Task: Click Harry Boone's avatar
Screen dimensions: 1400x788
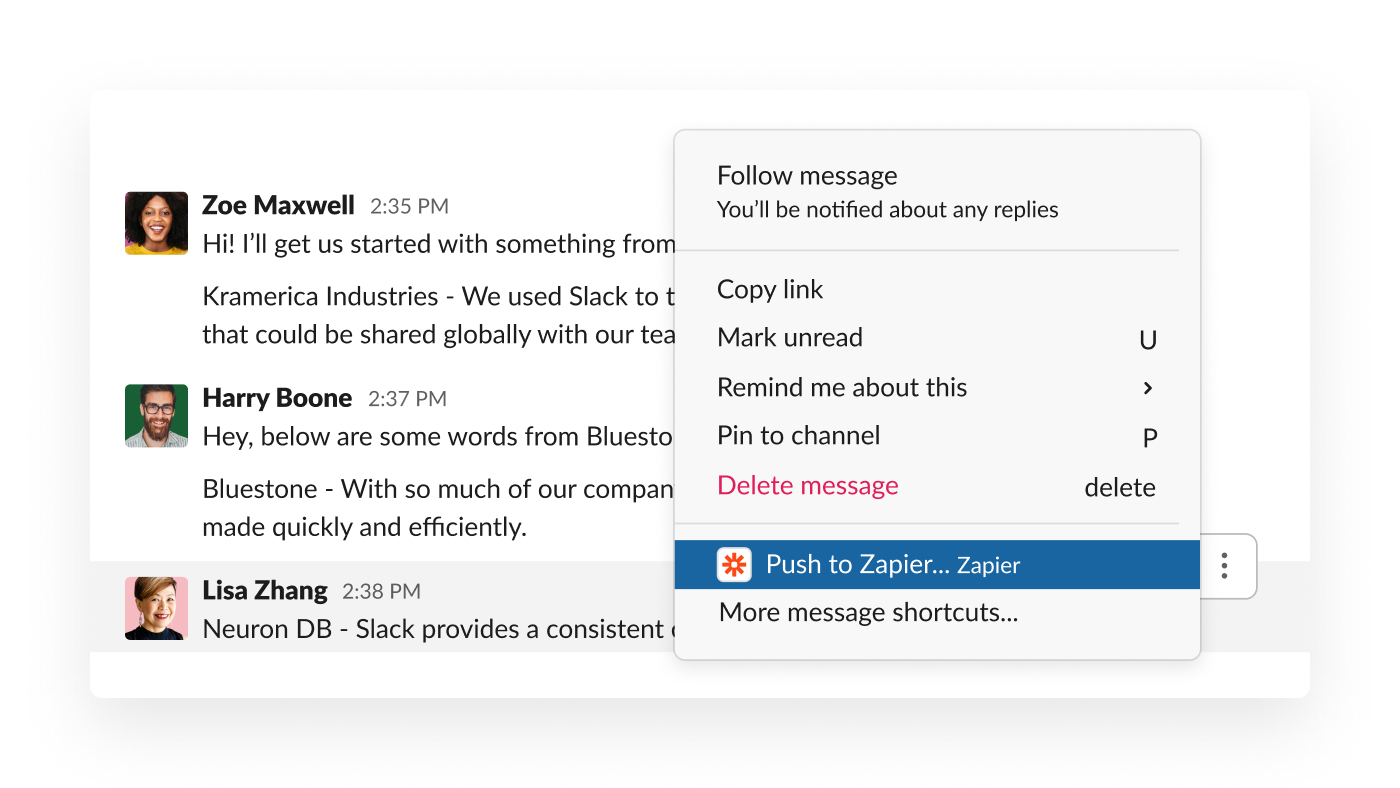Action: 155,415
